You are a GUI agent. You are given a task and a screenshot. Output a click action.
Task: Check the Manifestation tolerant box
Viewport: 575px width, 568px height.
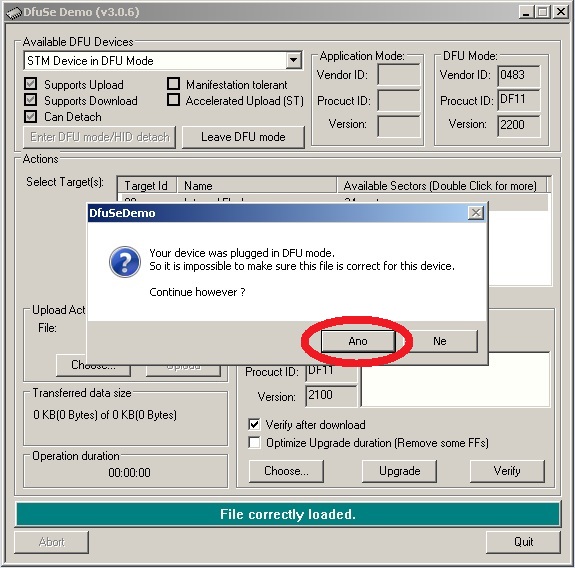tap(173, 84)
